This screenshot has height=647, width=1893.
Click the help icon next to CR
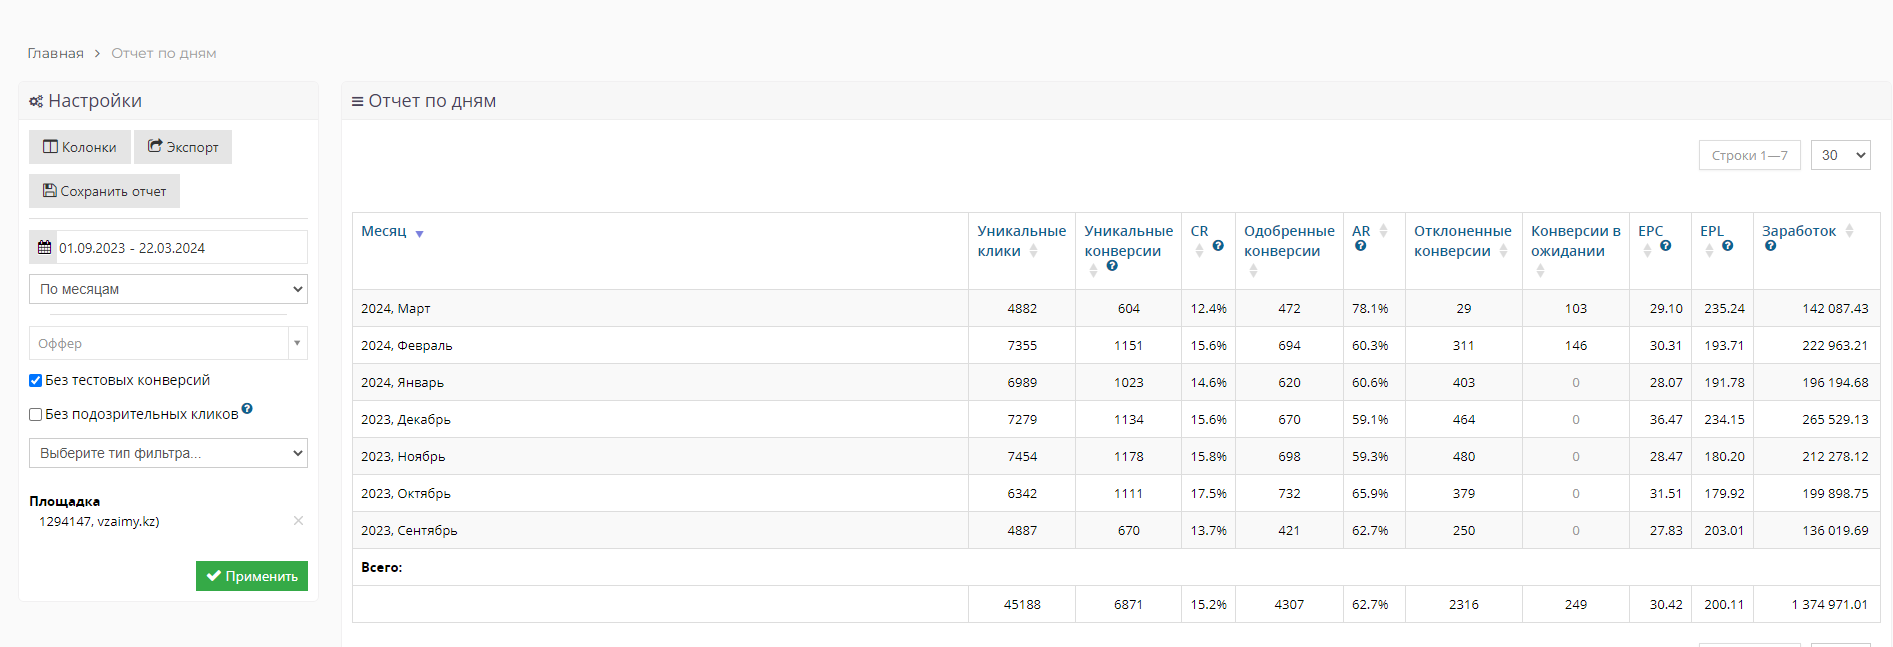tap(1218, 246)
